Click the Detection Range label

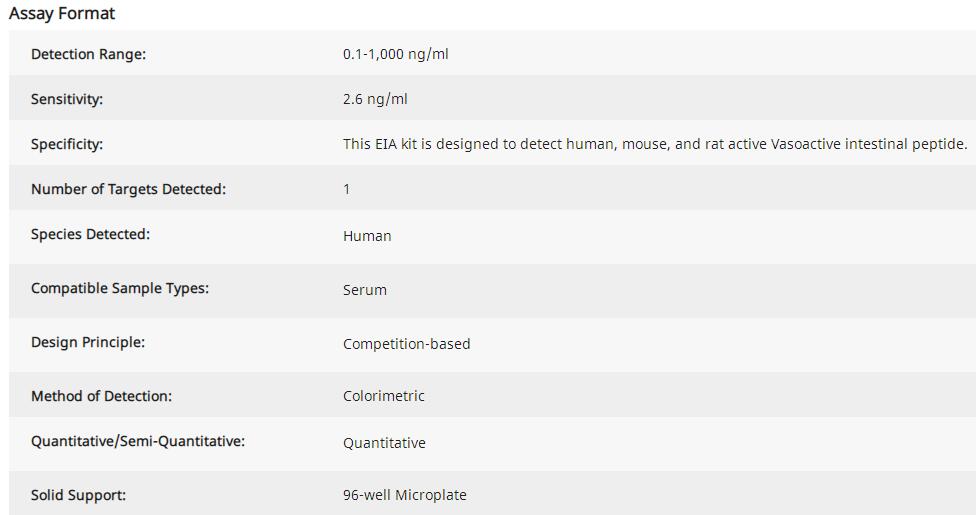click(x=88, y=54)
